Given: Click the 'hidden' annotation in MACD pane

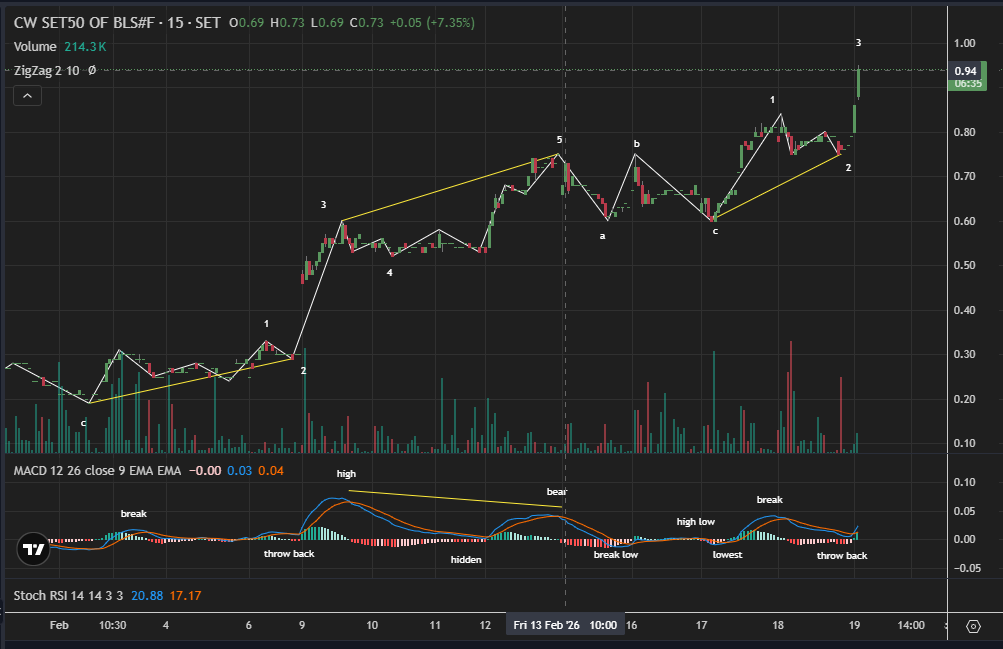Looking at the screenshot, I should (x=466, y=559).
